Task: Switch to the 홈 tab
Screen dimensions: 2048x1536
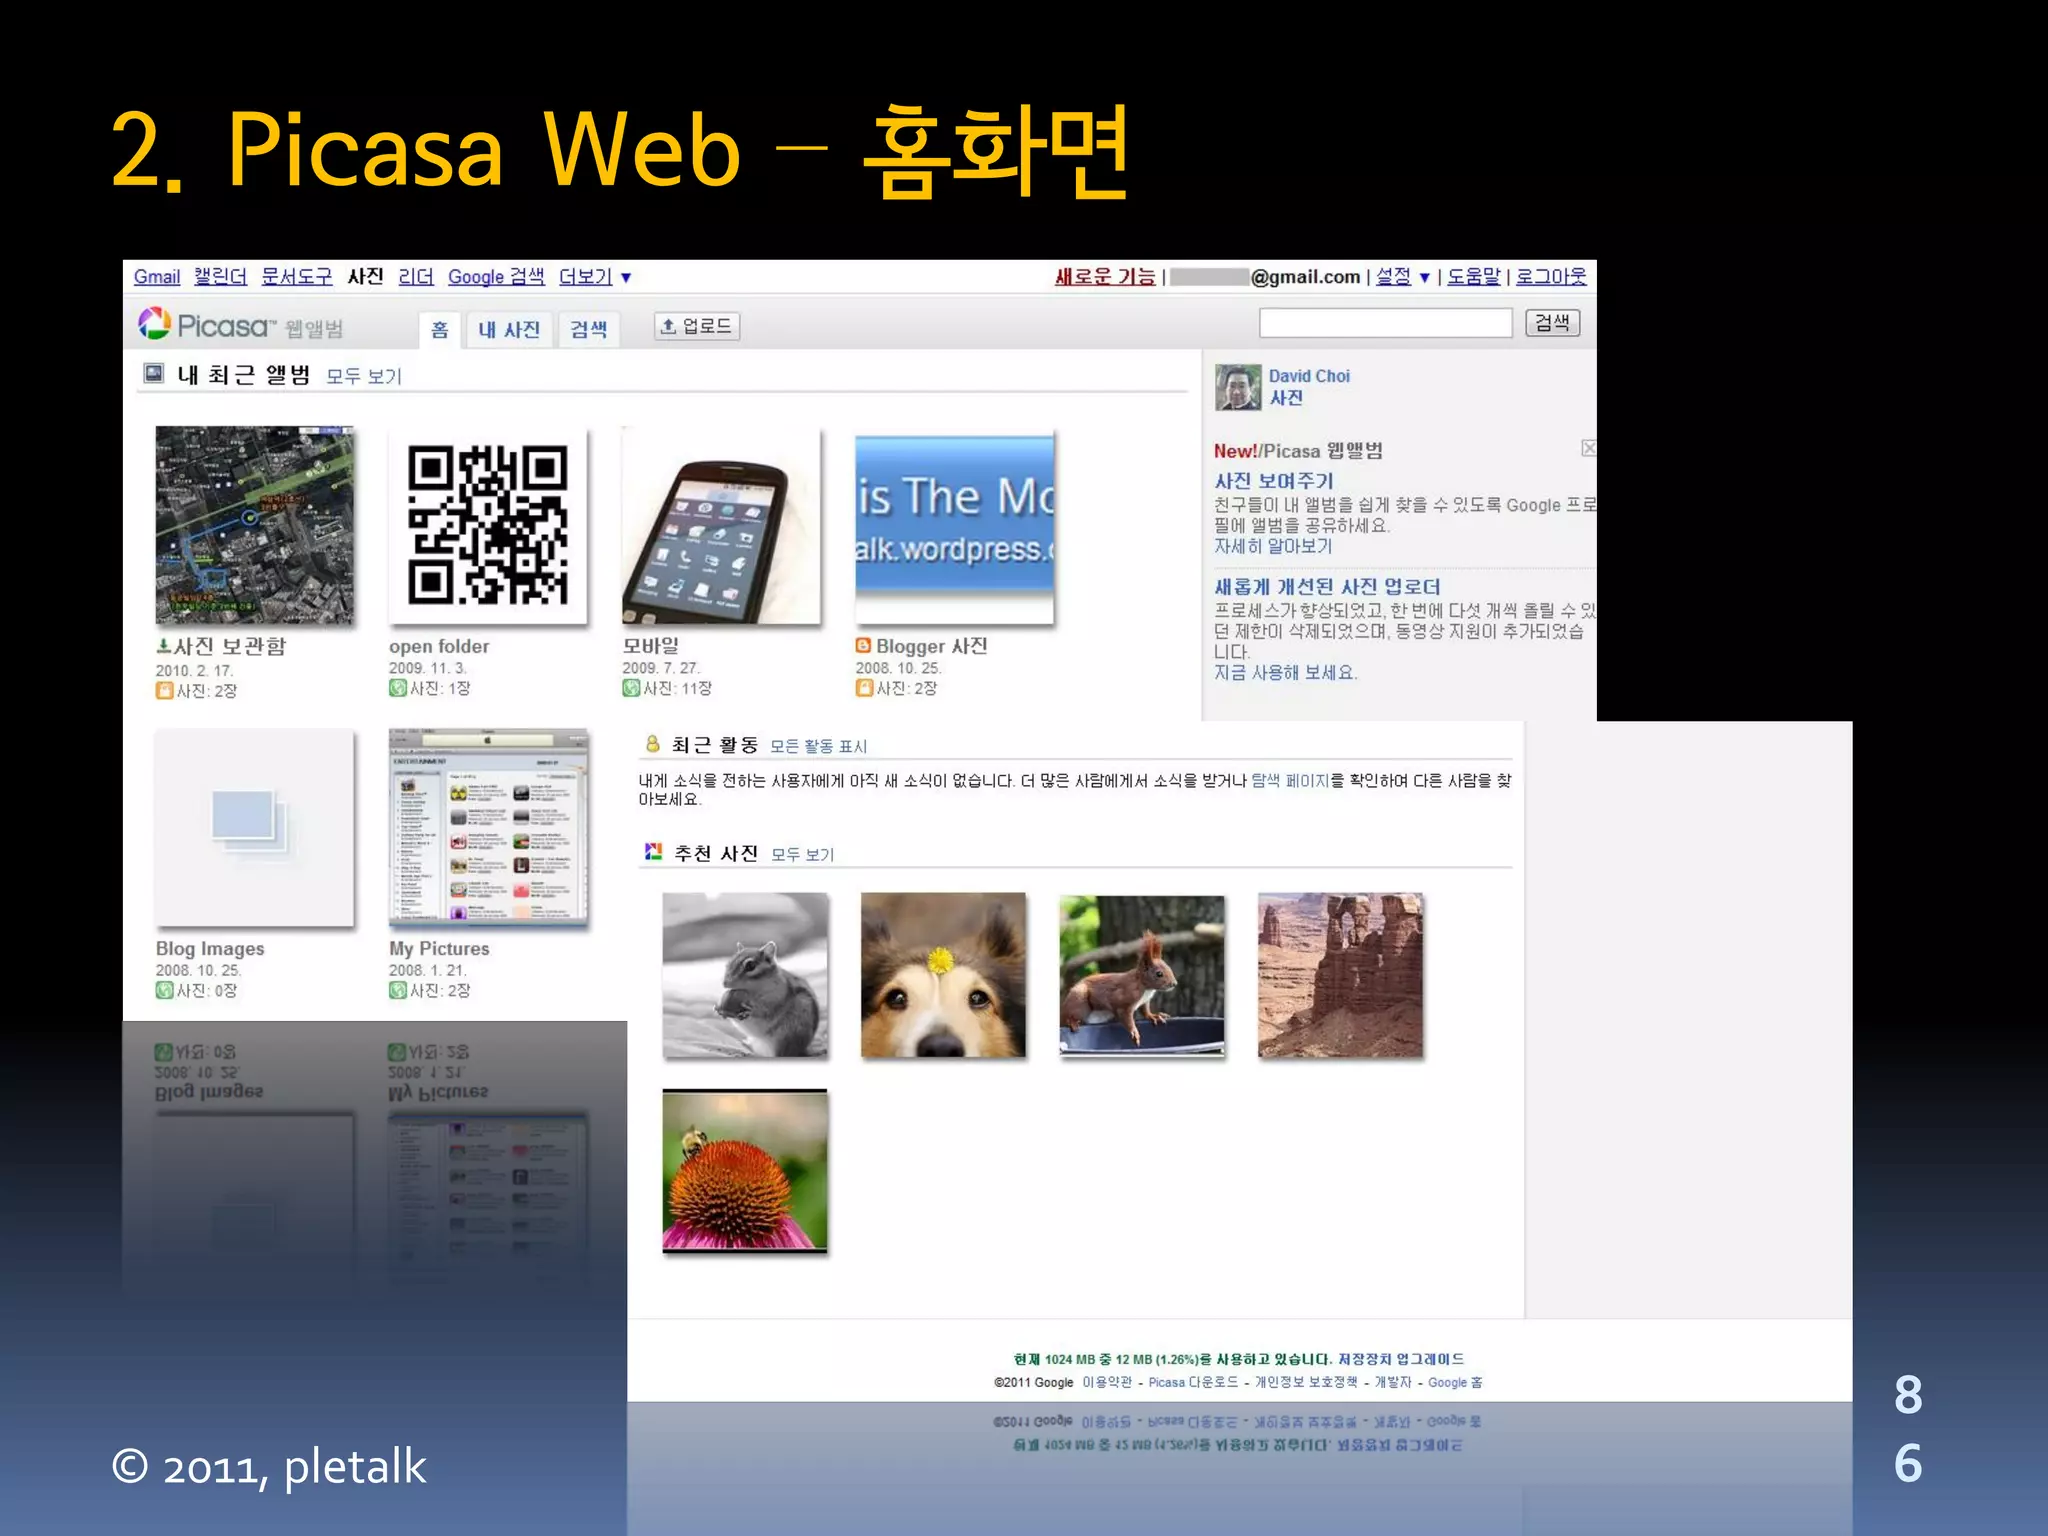Action: (439, 330)
